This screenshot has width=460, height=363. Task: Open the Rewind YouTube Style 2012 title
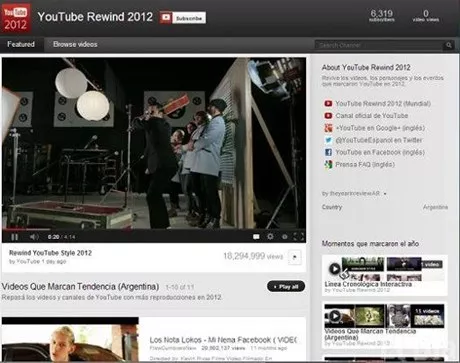[x=50, y=253]
